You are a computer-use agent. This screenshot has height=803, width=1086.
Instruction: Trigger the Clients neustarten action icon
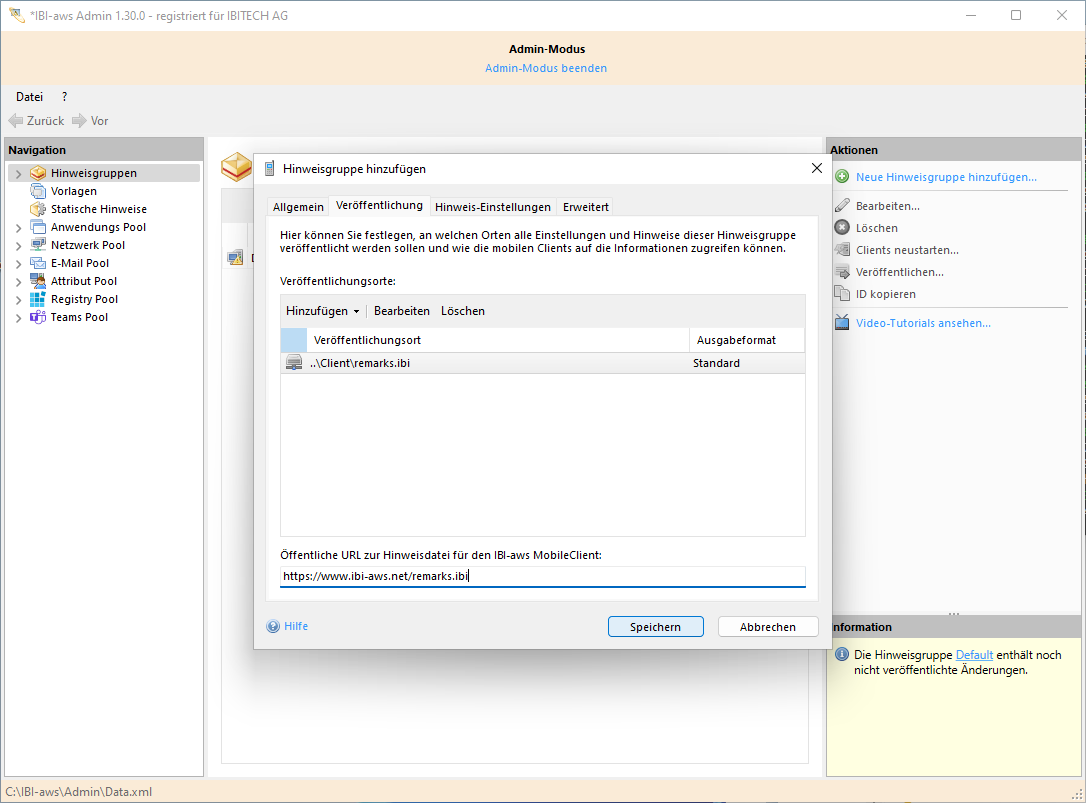coord(843,249)
